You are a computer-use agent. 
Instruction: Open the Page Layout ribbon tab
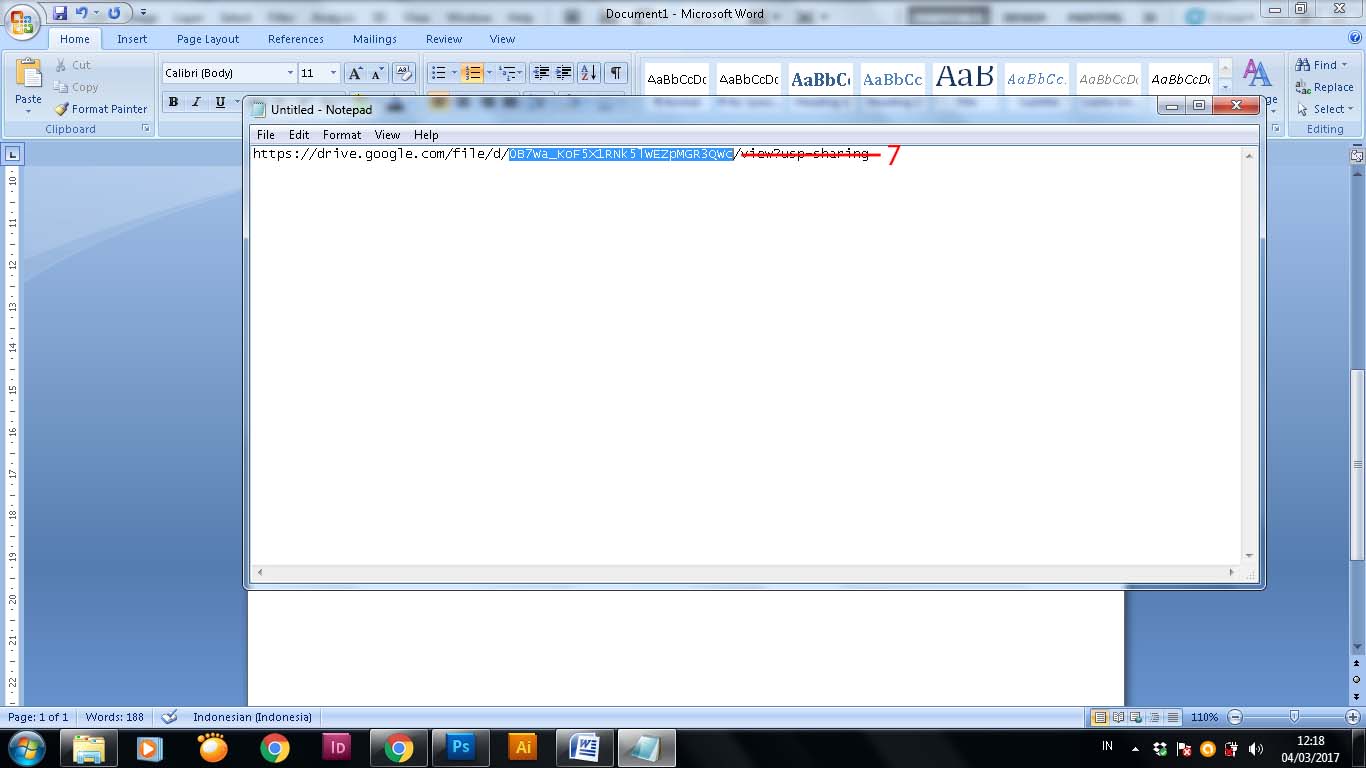(x=208, y=39)
